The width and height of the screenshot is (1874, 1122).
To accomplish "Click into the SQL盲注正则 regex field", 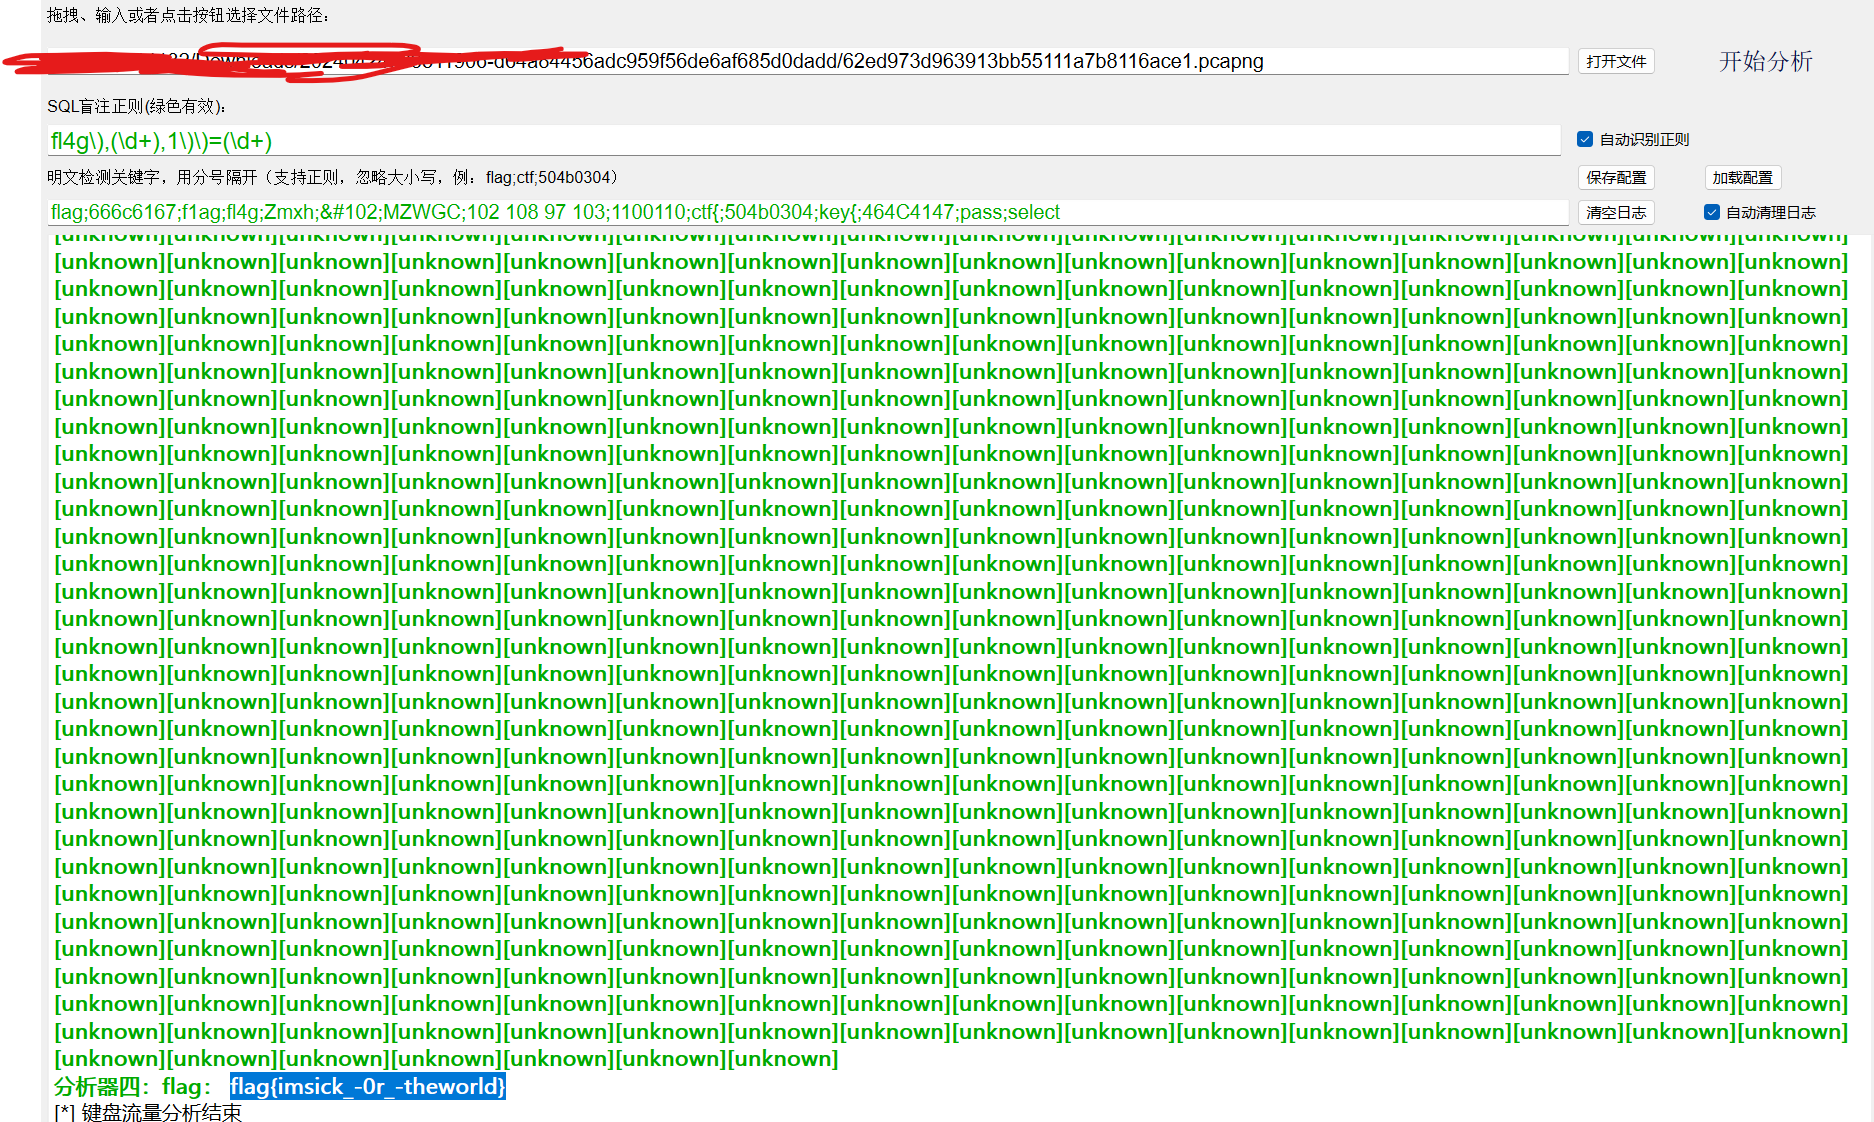I will pyautogui.click(x=800, y=141).
